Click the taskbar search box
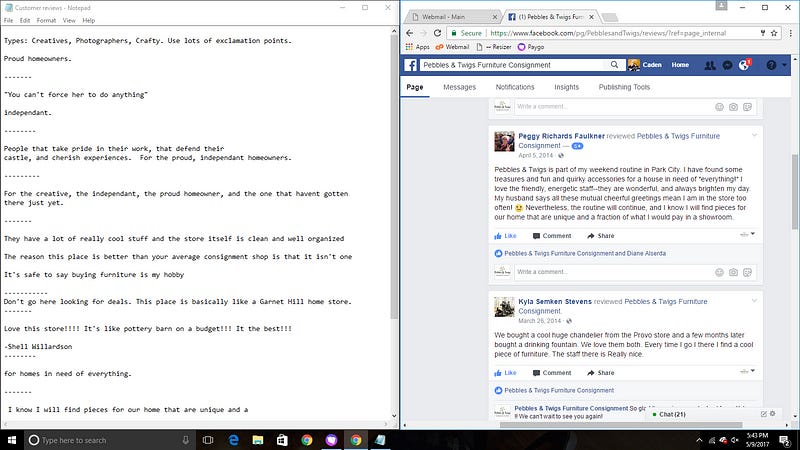Viewport: 800px width, 450px height. 110,440
